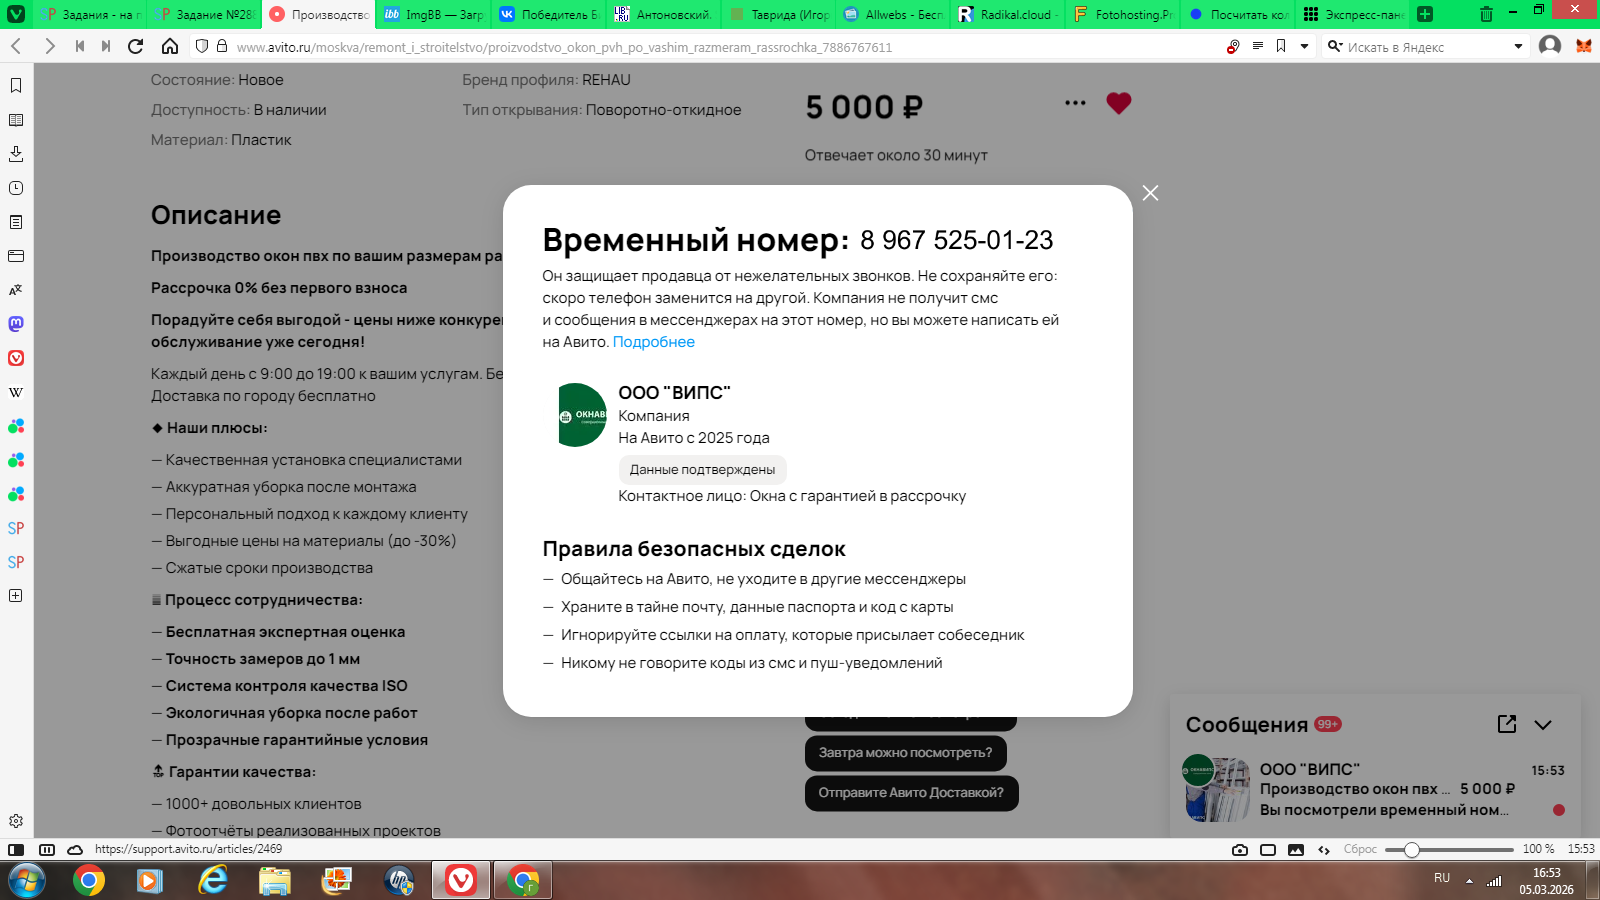Click the fast forward navigation button
Image resolution: width=1600 pixels, height=900 pixels.
click(106, 46)
